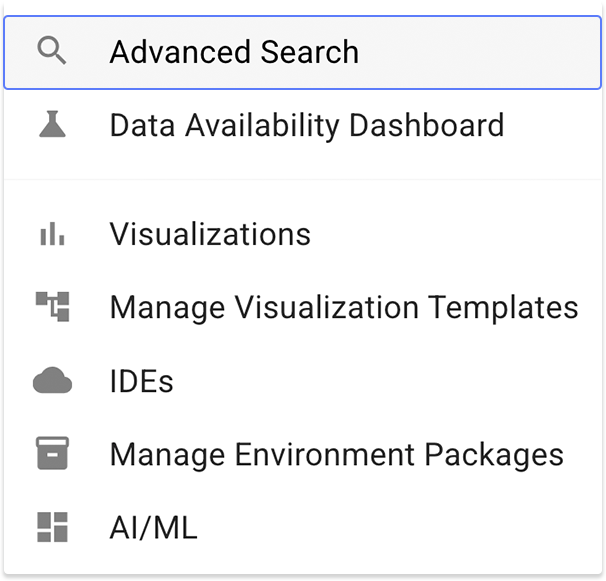Click the "AI/ML" text label

[x=153, y=527]
